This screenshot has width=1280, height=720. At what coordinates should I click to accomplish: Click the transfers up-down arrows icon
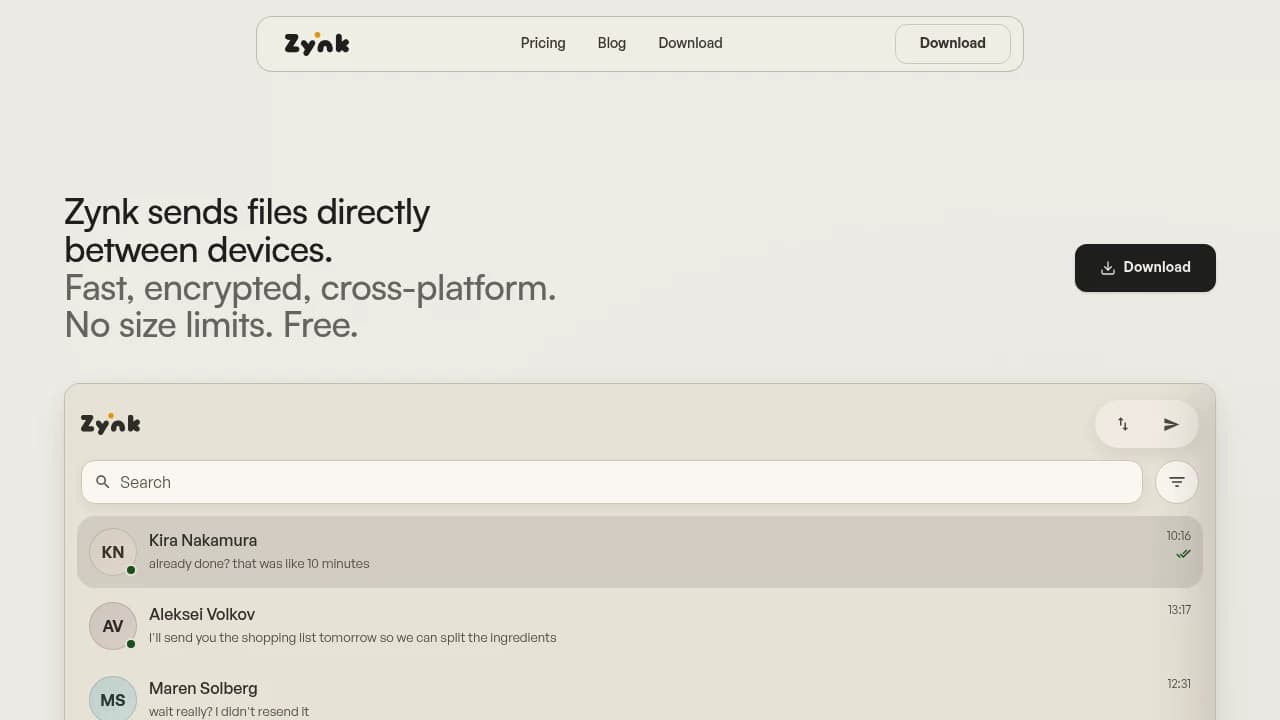(x=1123, y=424)
